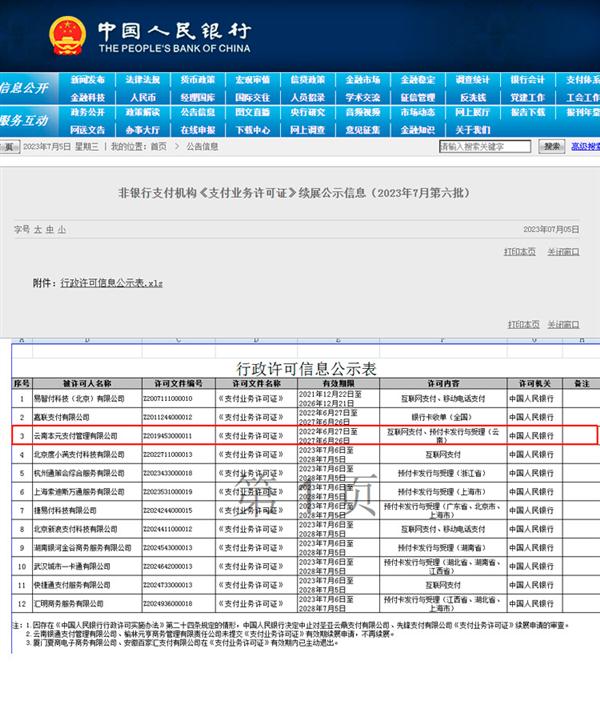This screenshot has width=600, height=716.
Task: Select the 金融稳定 menu entry
Action: (418, 79)
